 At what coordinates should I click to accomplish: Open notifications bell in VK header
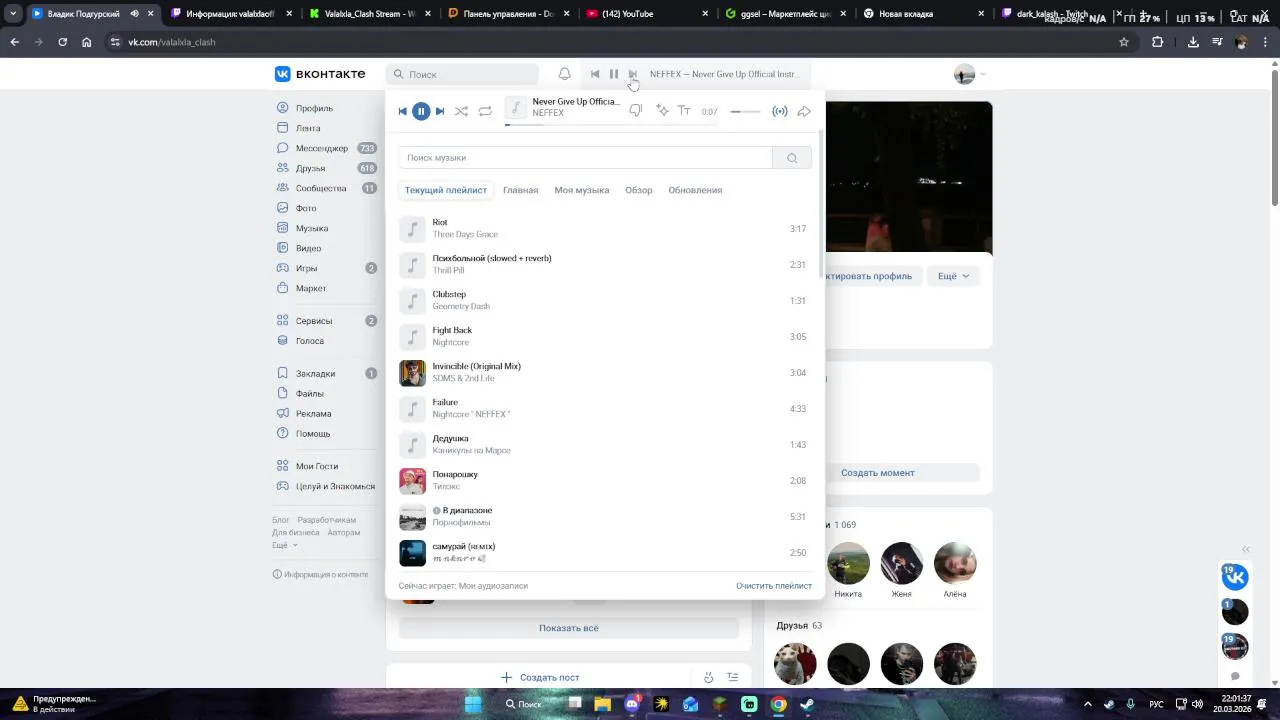coord(565,74)
